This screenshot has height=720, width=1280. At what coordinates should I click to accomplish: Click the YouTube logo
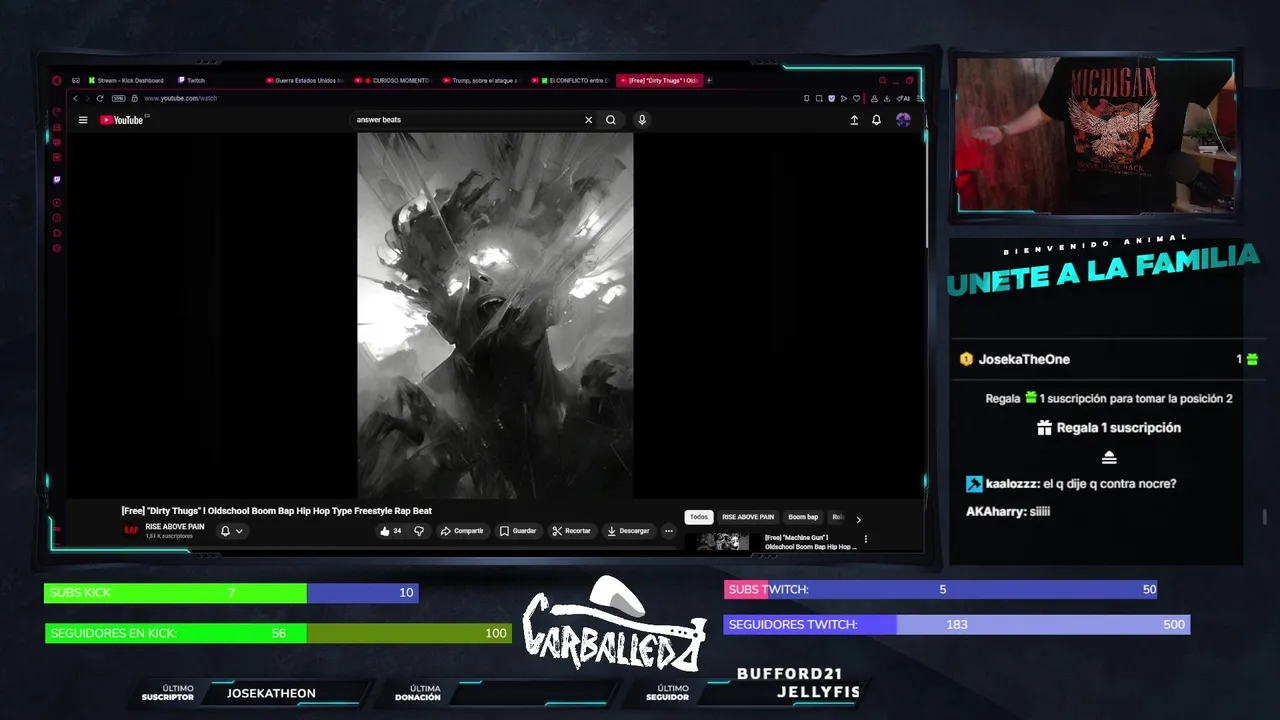pos(121,120)
